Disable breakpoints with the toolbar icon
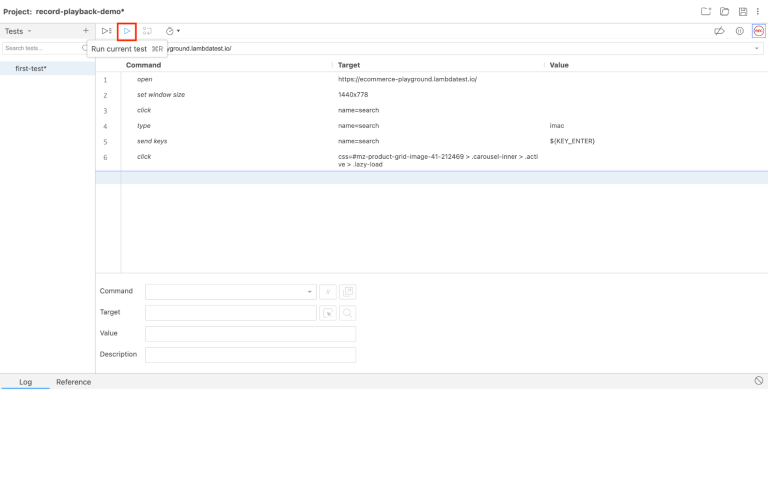This screenshot has height=480, width=768. click(719, 31)
